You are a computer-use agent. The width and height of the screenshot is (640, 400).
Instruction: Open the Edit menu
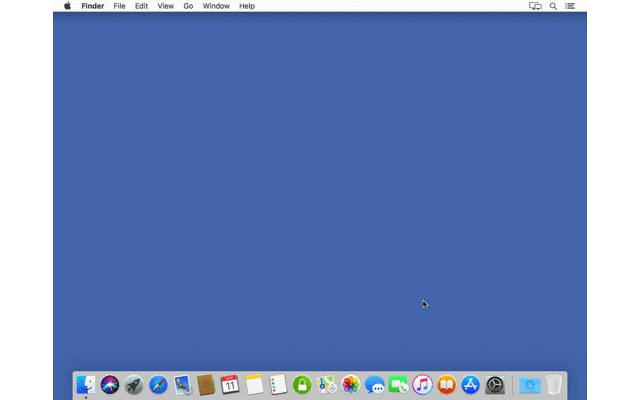141,6
